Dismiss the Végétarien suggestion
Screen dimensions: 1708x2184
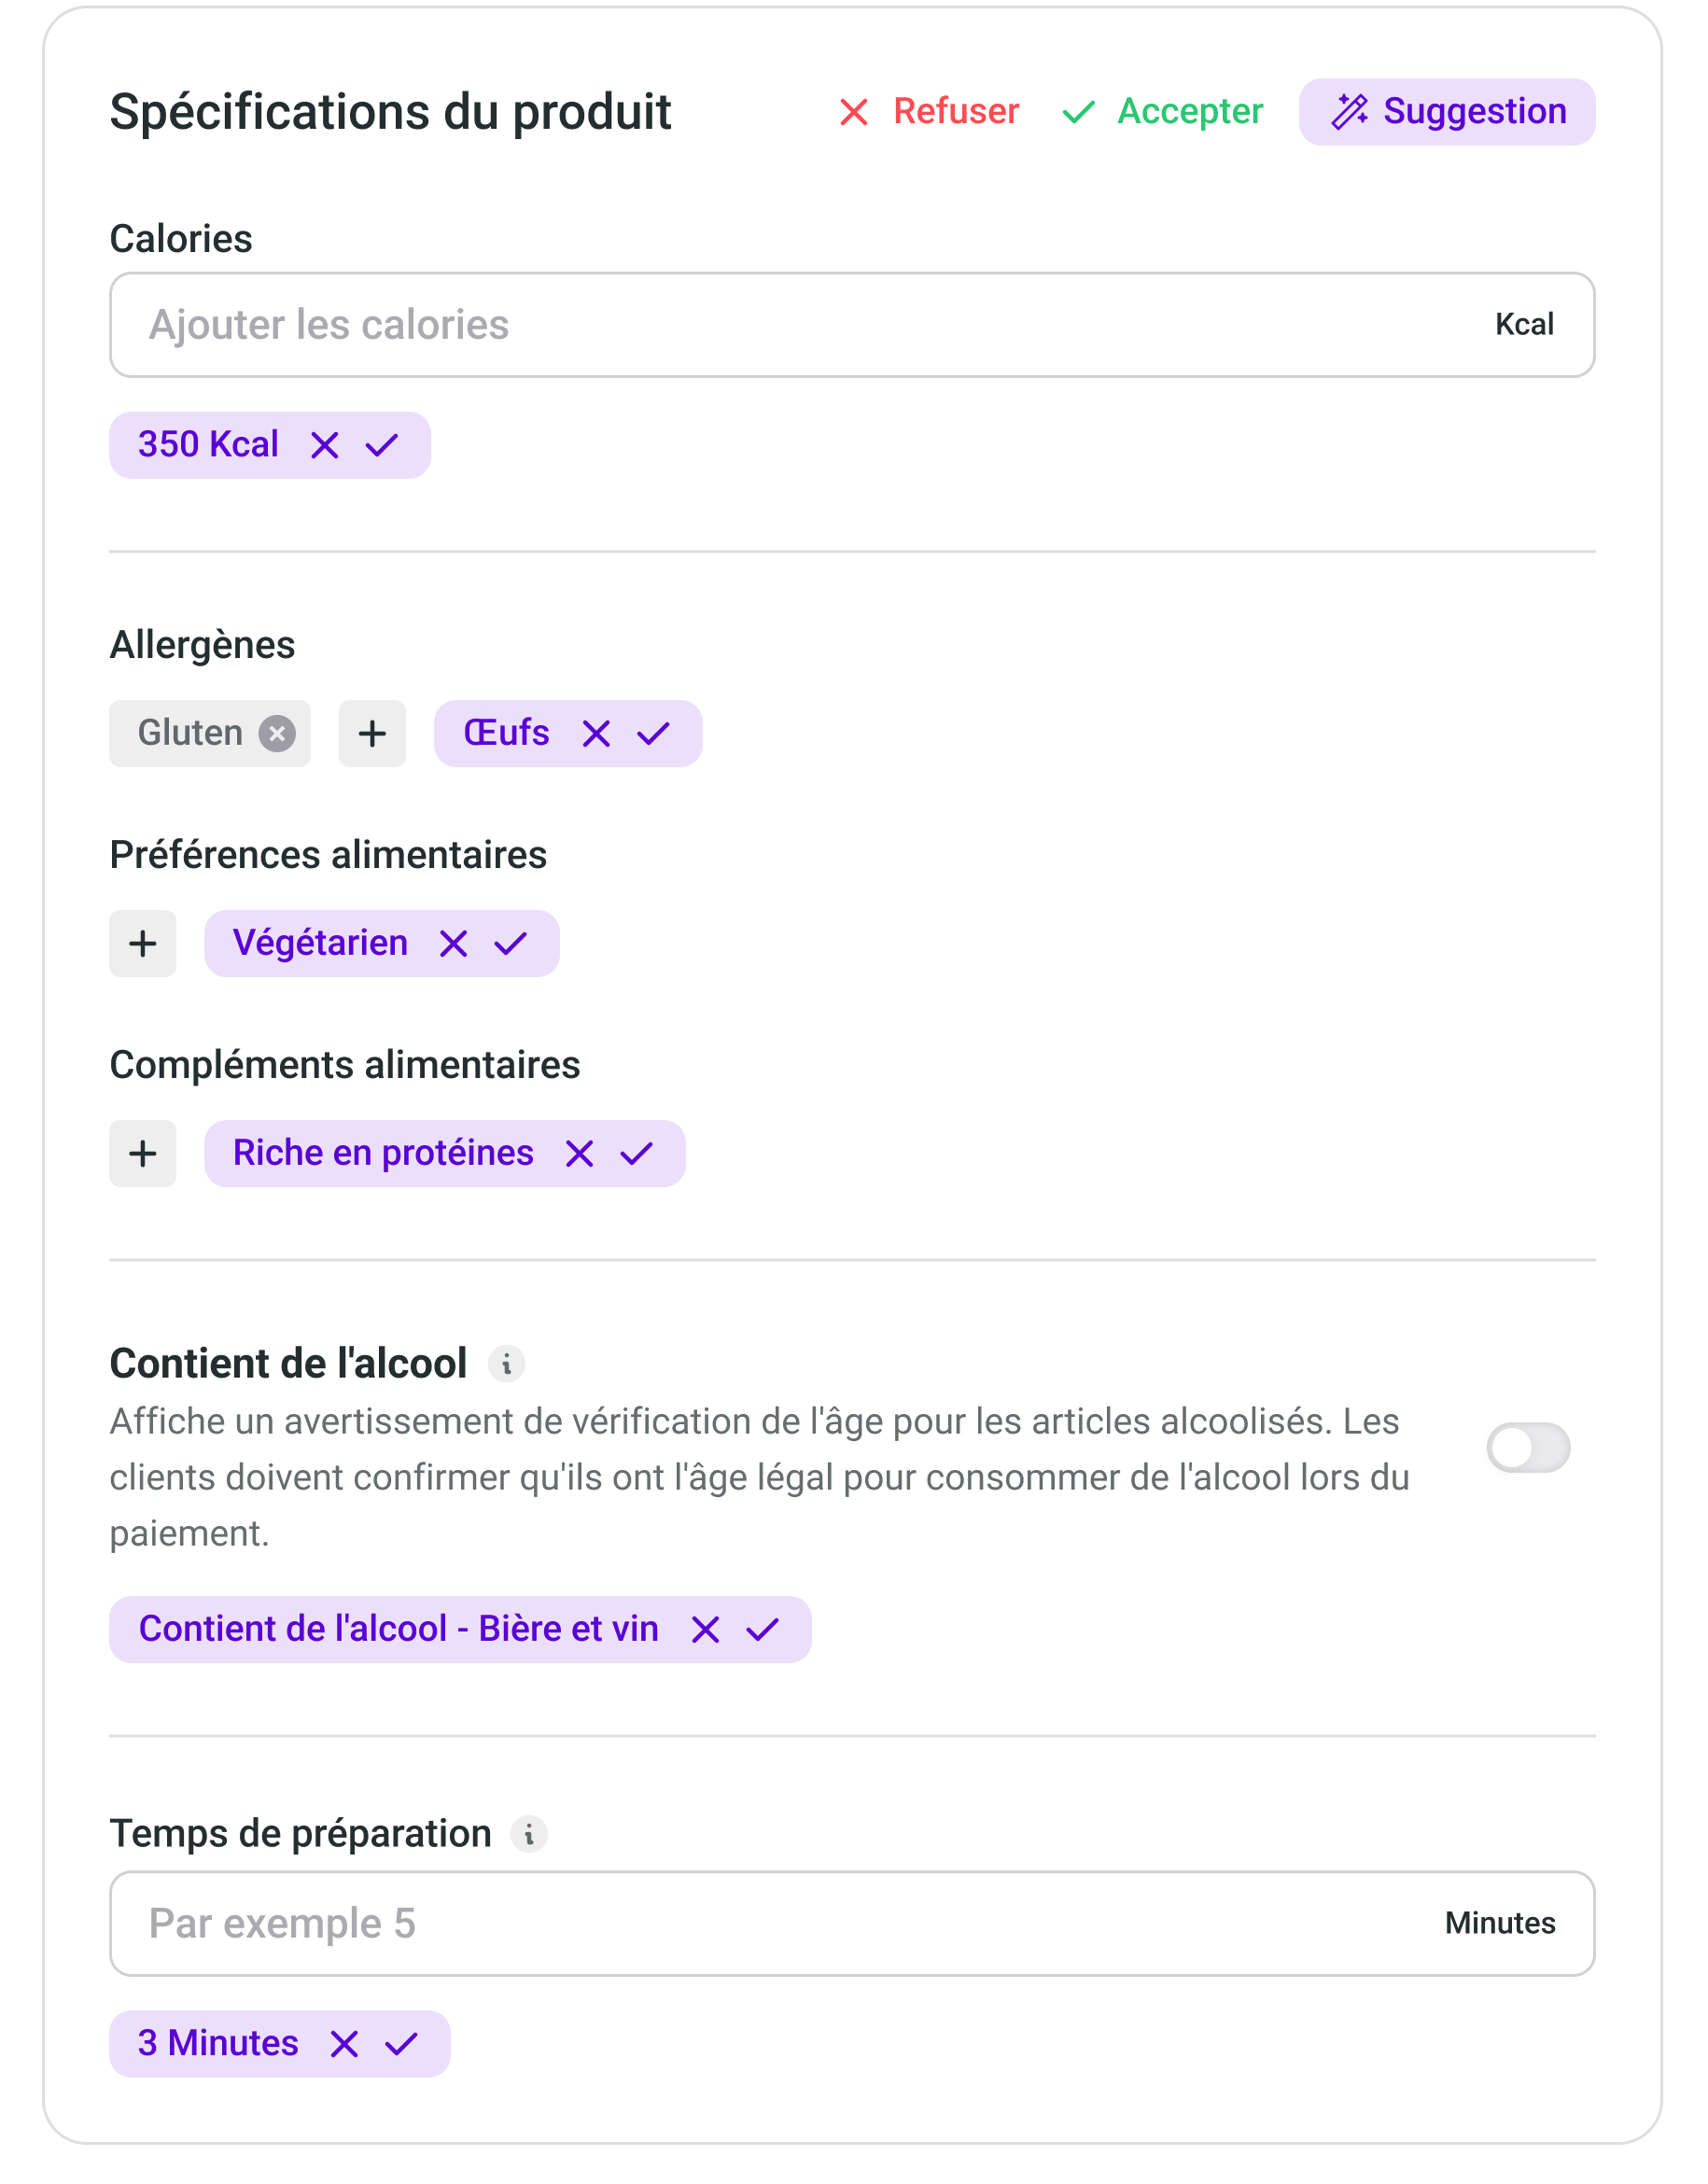[x=453, y=944]
